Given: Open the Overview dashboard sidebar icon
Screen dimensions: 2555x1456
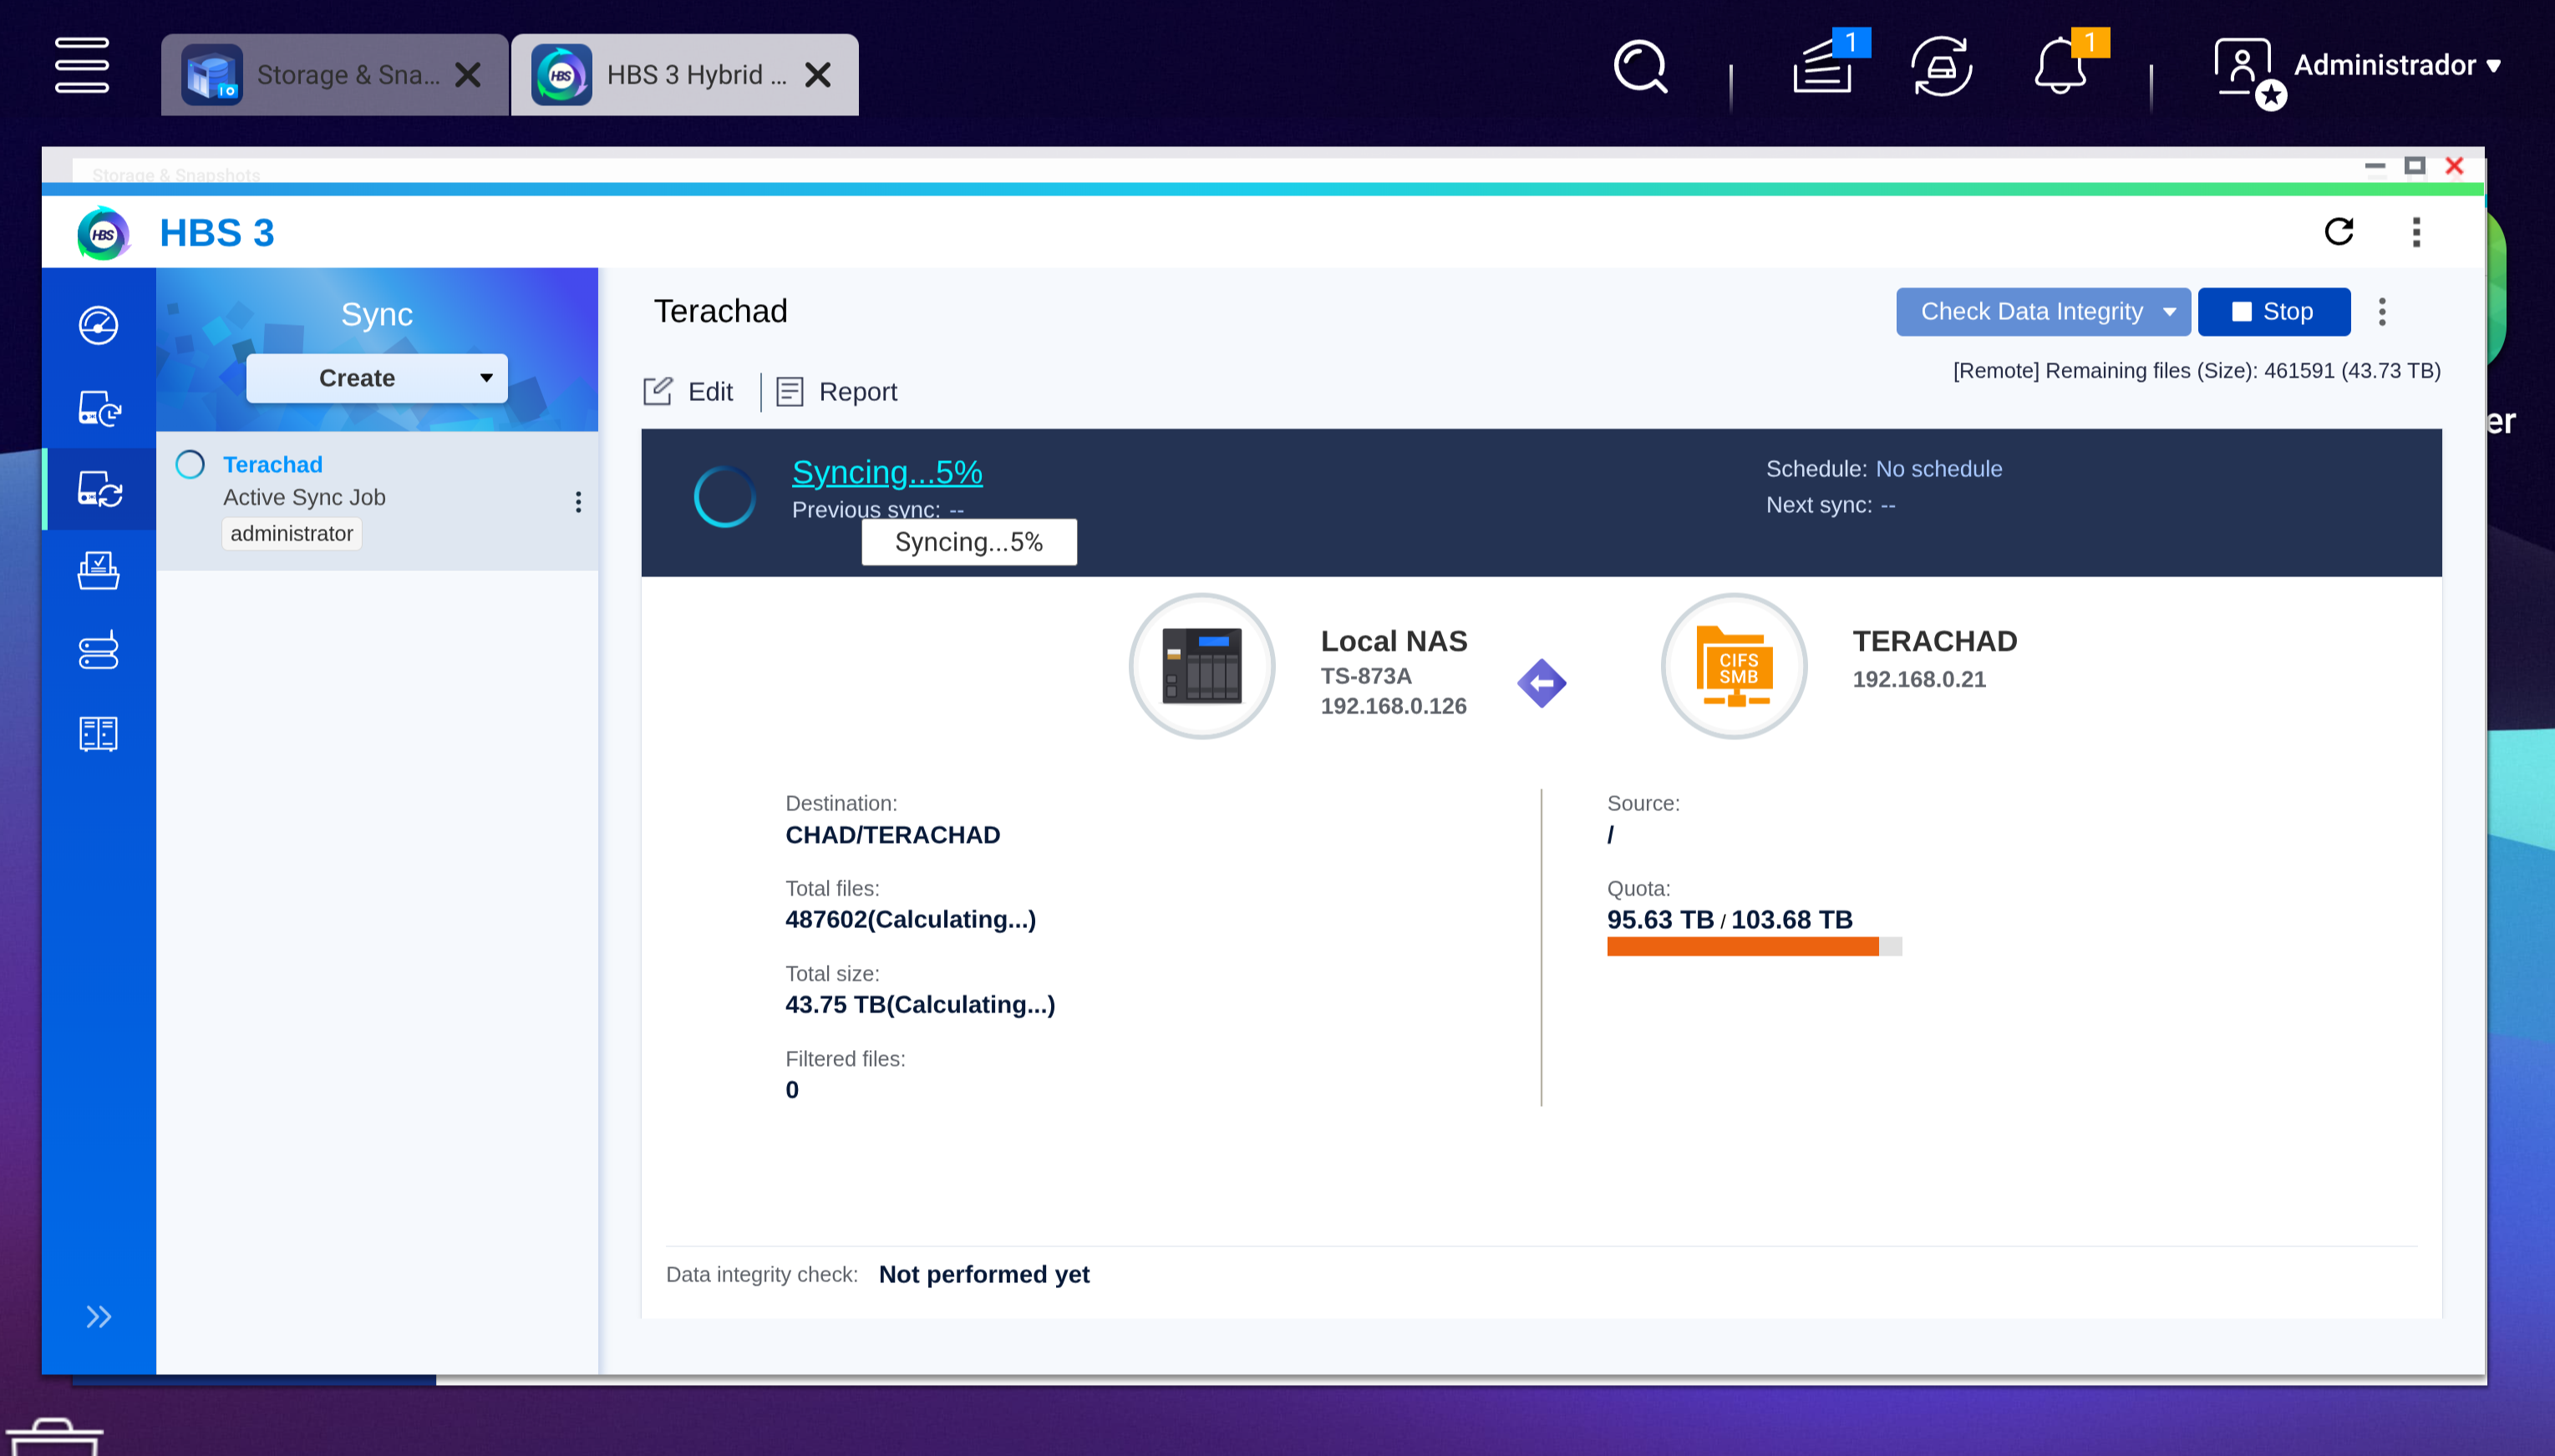Looking at the screenshot, I should point(98,325).
